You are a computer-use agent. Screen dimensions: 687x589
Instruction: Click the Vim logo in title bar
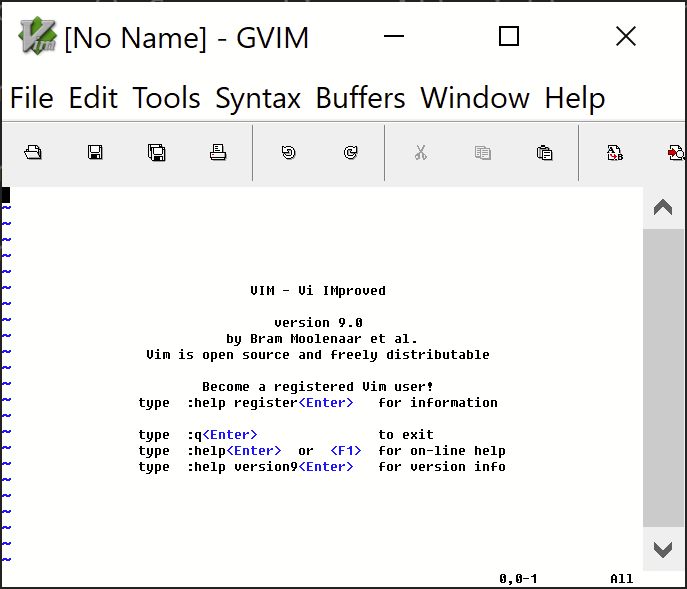click(37, 36)
